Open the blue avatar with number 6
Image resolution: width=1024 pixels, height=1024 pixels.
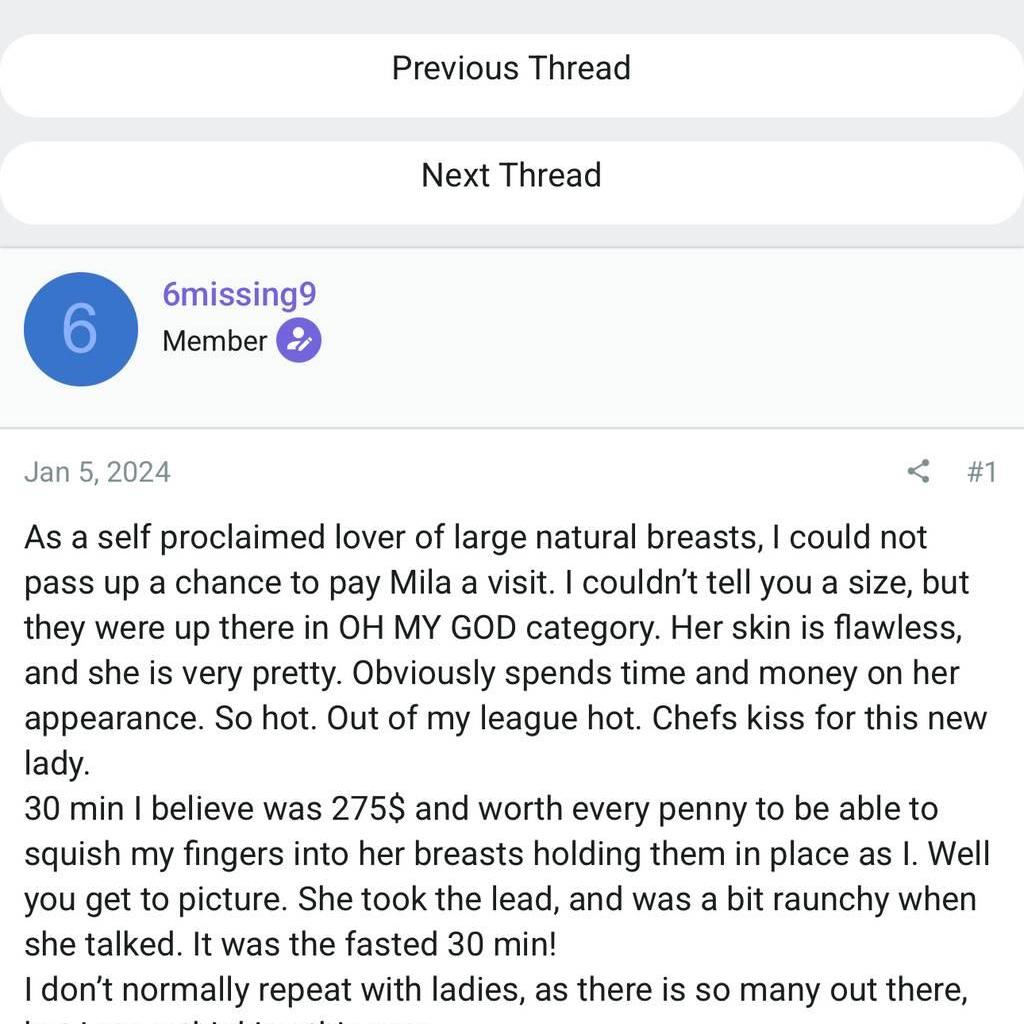[x=80, y=329]
